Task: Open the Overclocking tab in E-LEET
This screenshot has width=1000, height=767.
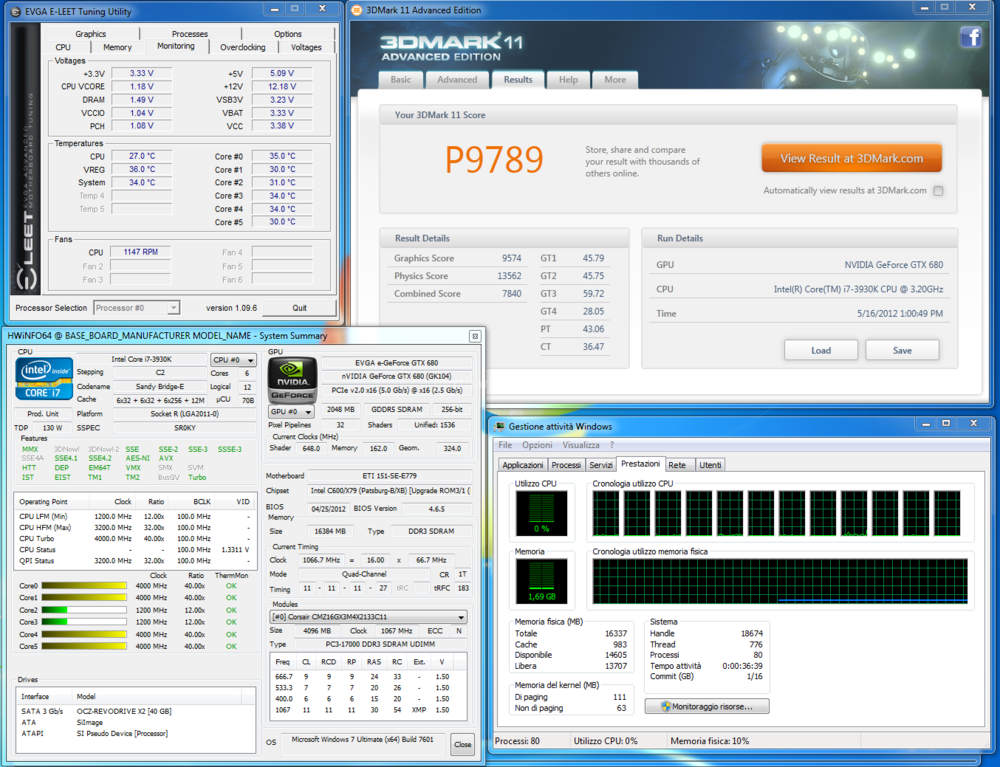Action: pyautogui.click(x=243, y=47)
